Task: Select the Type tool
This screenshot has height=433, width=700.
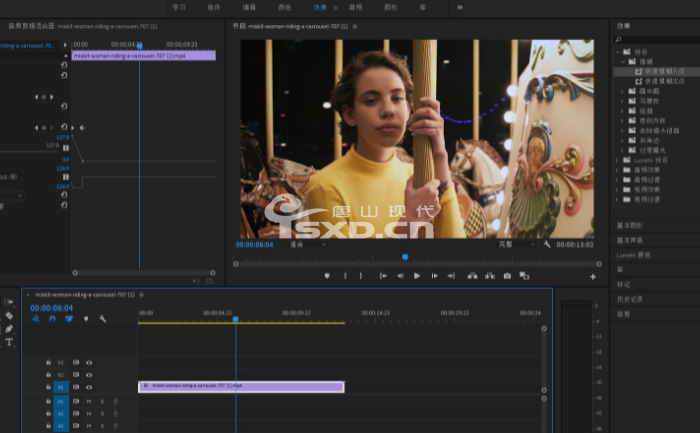Action: click(8, 342)
